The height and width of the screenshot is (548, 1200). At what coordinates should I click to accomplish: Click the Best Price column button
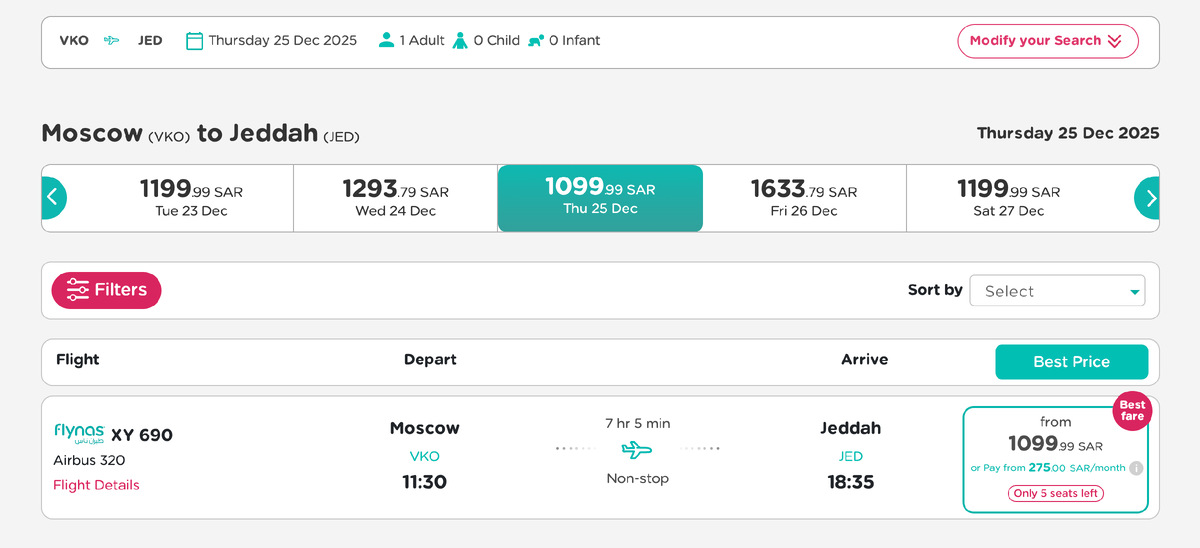click(1071, 362)
